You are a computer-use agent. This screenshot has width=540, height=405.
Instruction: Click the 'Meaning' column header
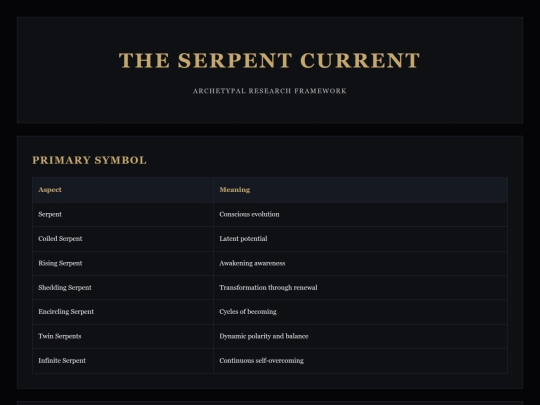(360, 190)
